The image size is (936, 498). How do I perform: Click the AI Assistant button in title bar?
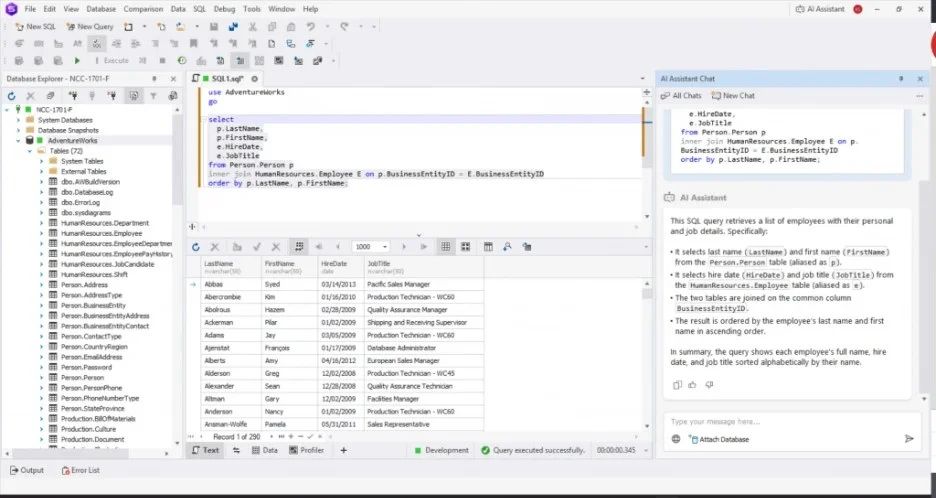(820, 9)
